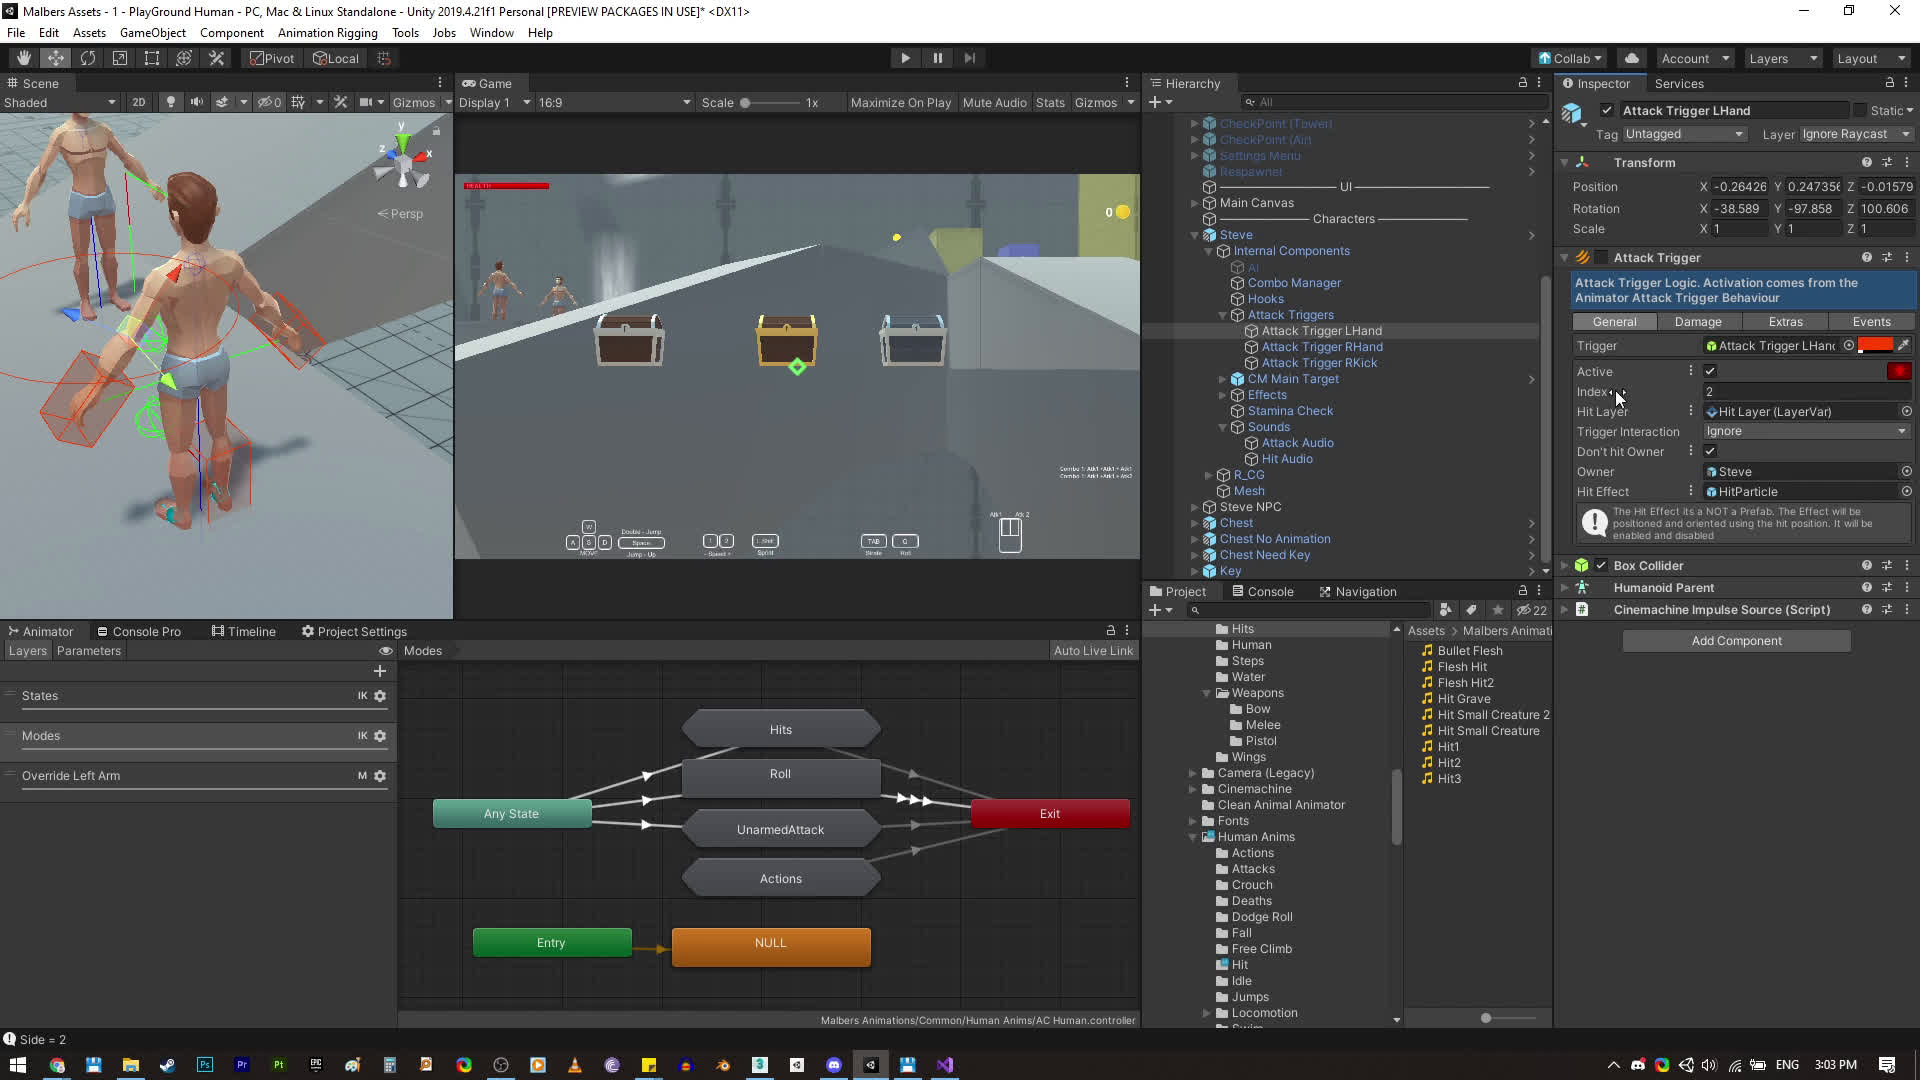Toggle the Active checkbox

tap(1710, 371)
